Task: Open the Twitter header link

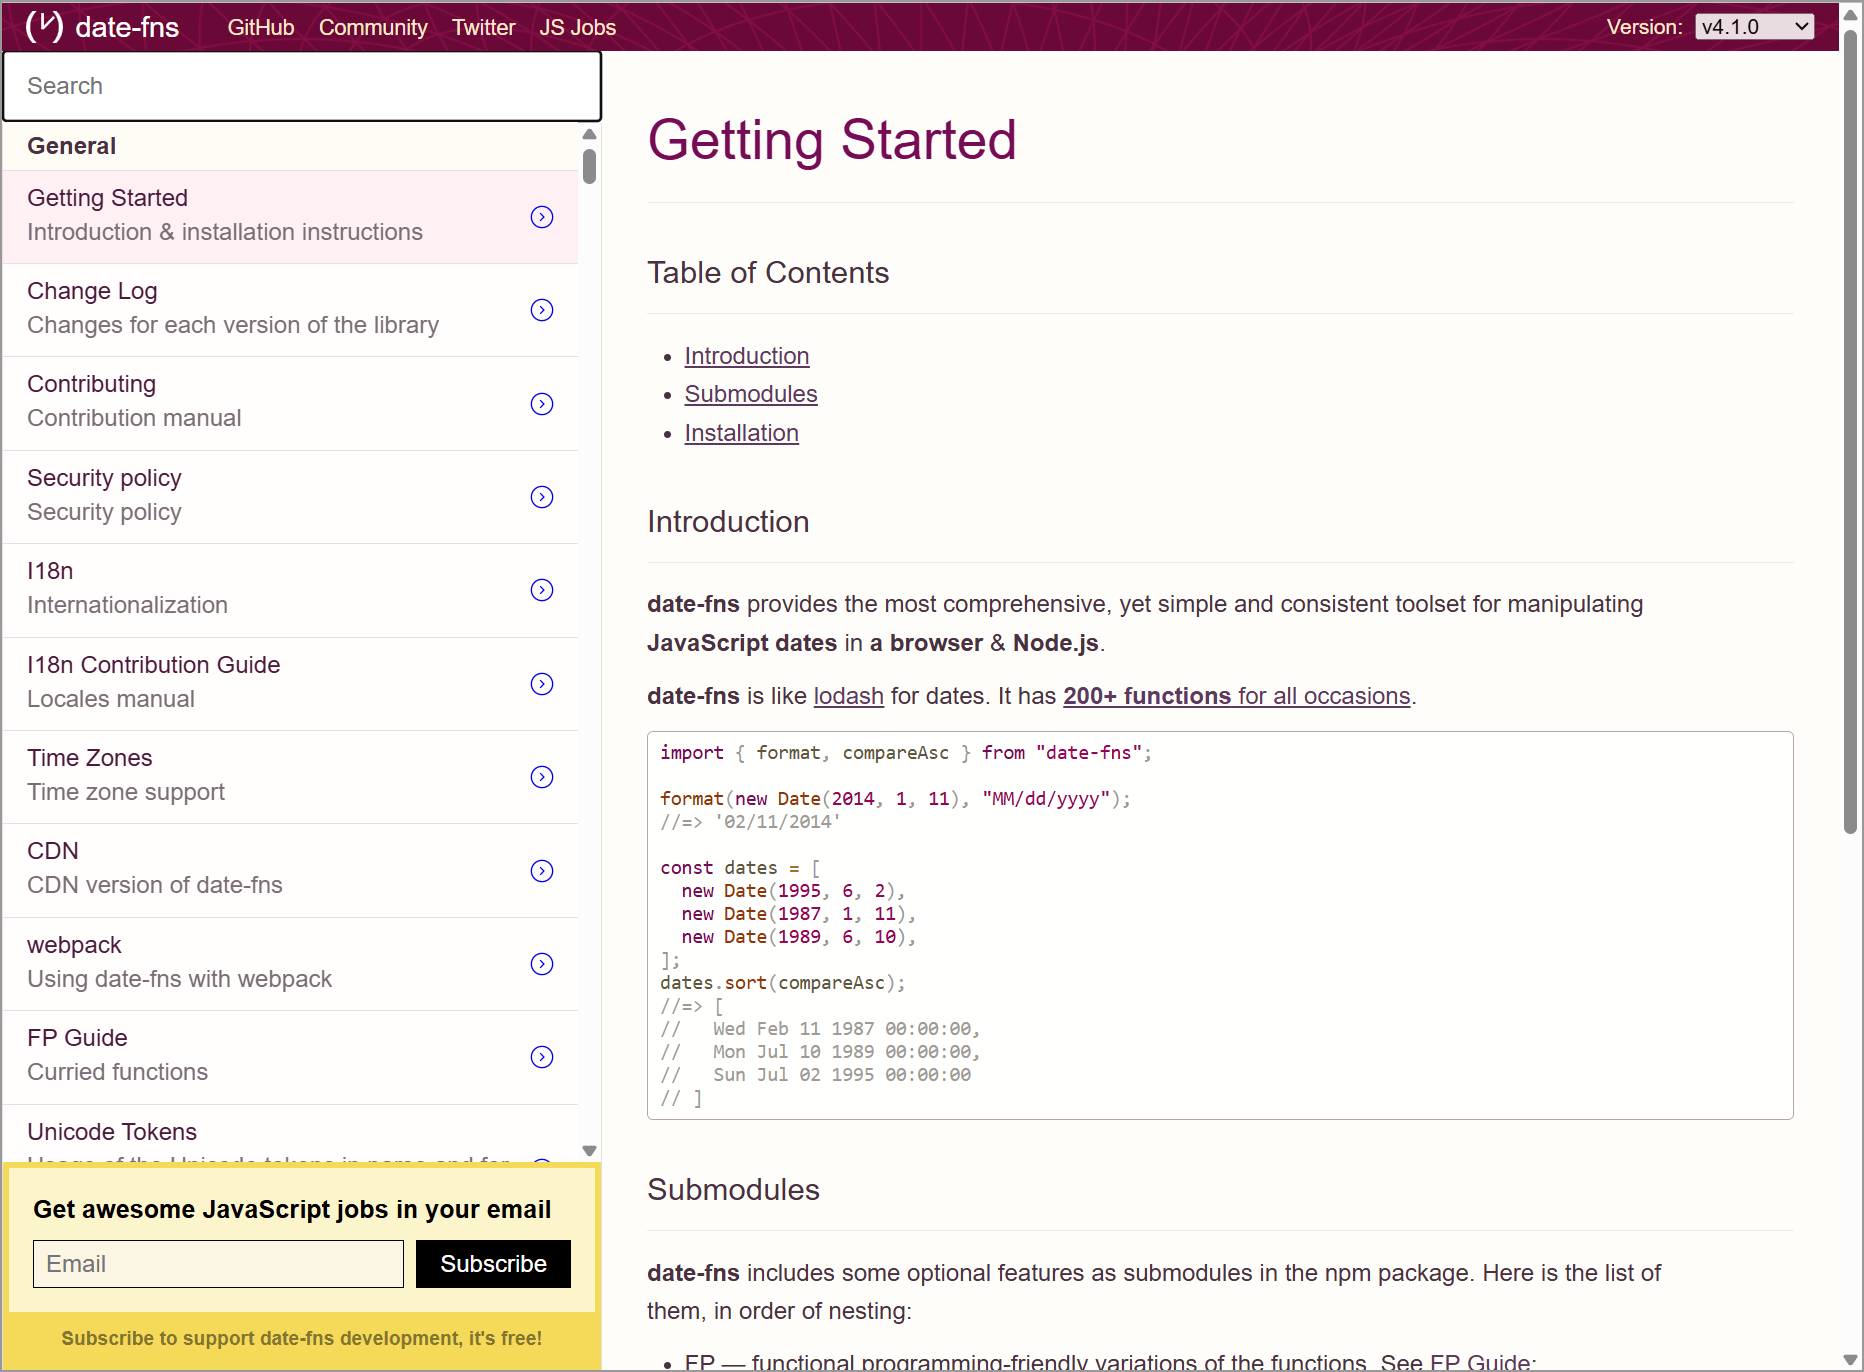Action: [x=484, y=28]
